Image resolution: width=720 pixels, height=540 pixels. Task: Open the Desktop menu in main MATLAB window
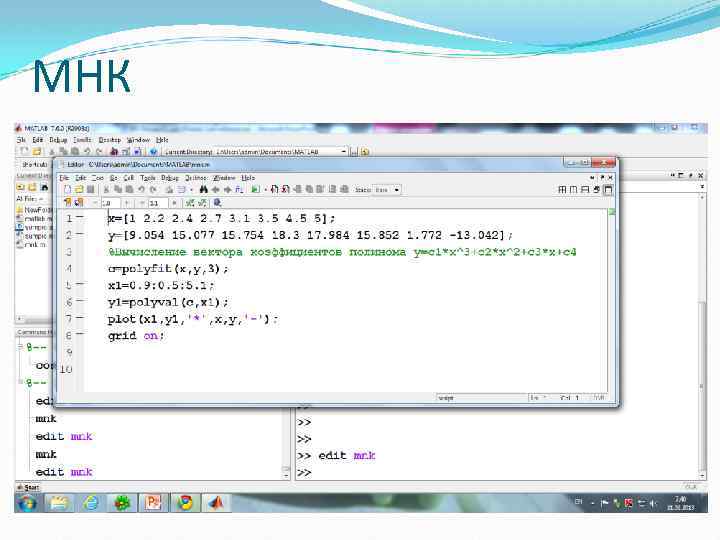110,140
